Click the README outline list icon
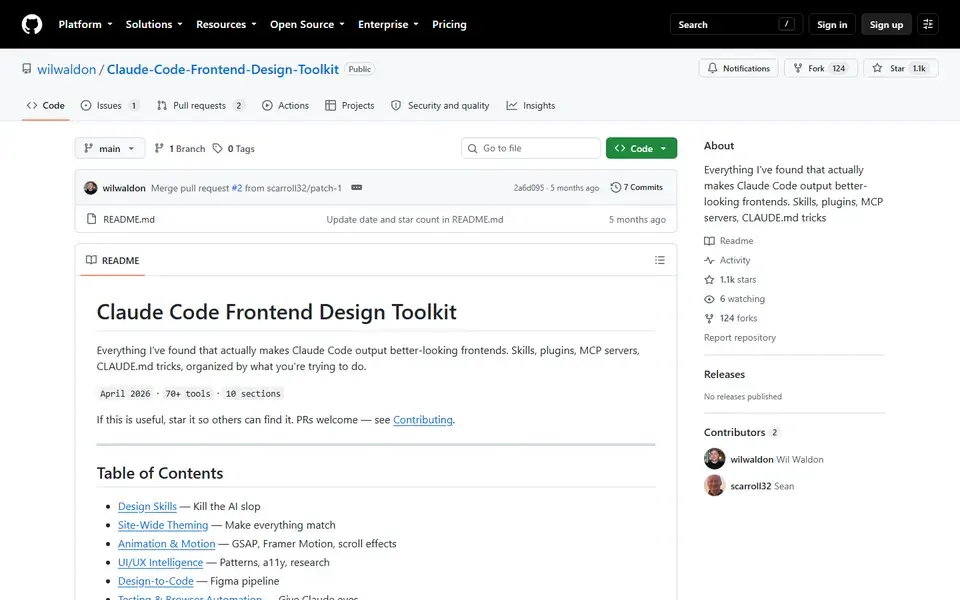The image size is (960, 600). click(659, 260)
